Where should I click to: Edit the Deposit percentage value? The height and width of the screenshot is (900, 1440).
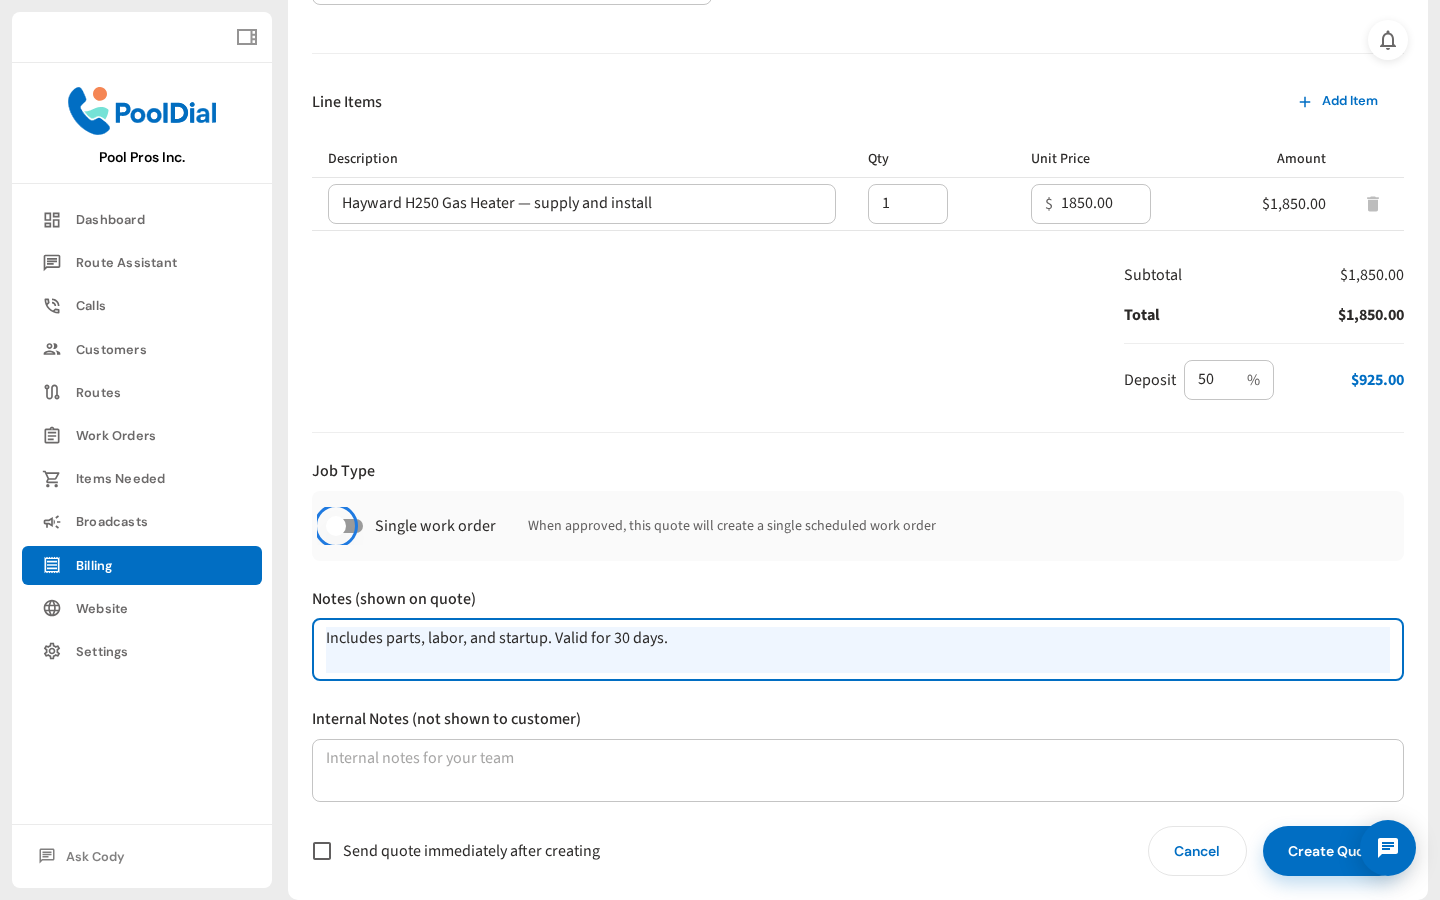click(1214, 380)
